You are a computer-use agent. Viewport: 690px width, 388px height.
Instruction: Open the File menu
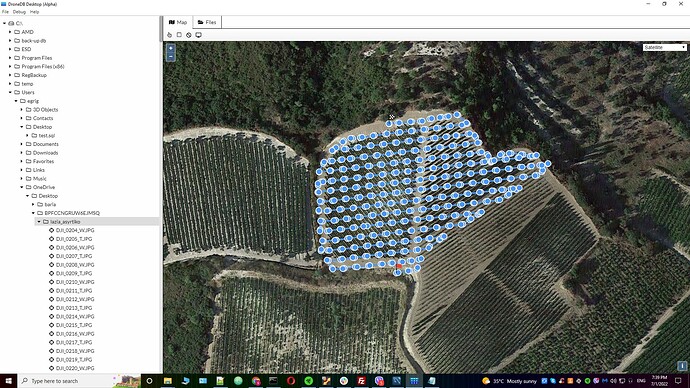pyautogui.click(x=5, y=12)
